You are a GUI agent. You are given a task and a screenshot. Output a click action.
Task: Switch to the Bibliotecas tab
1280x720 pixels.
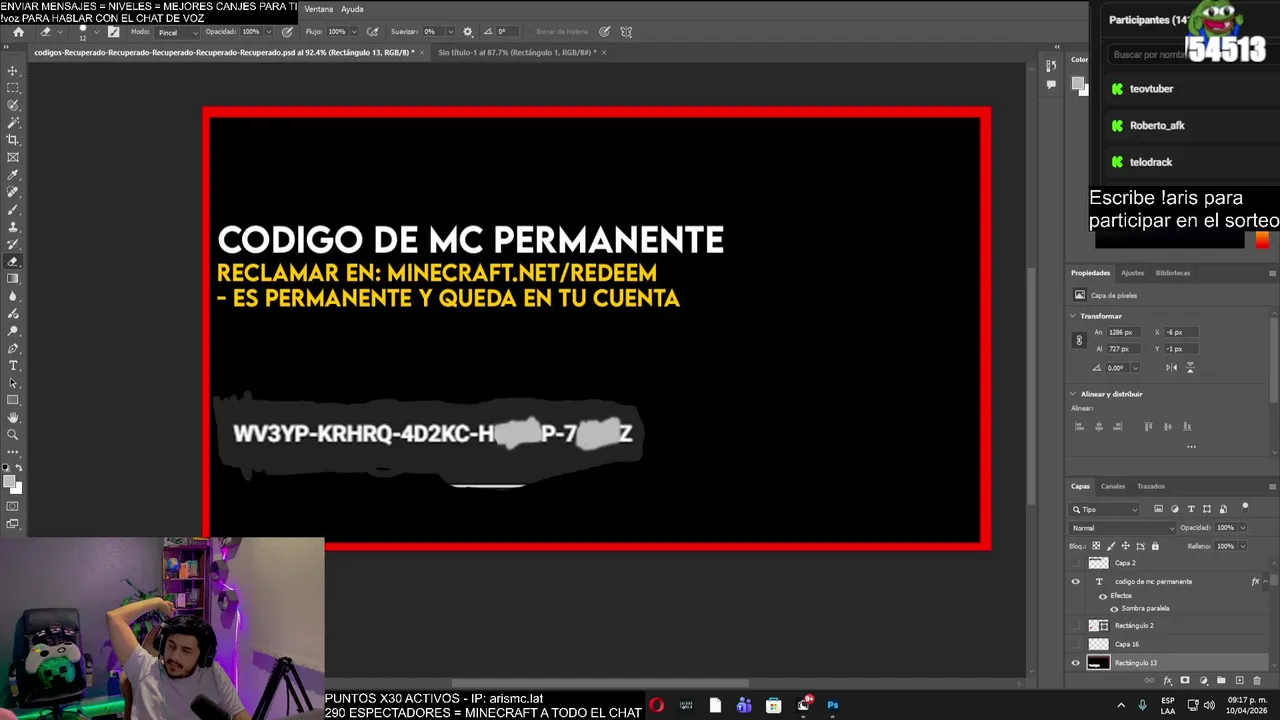click(1173, 273)
